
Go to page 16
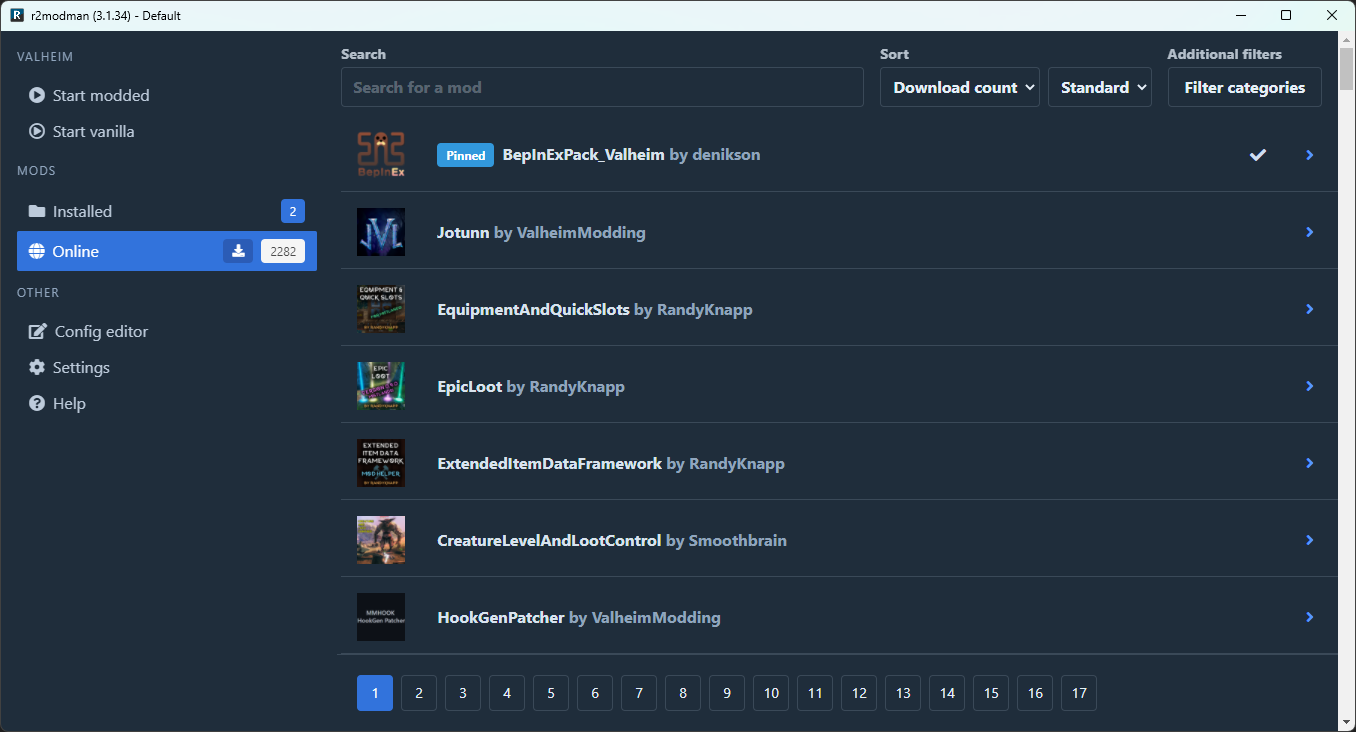click(1035, 693)
